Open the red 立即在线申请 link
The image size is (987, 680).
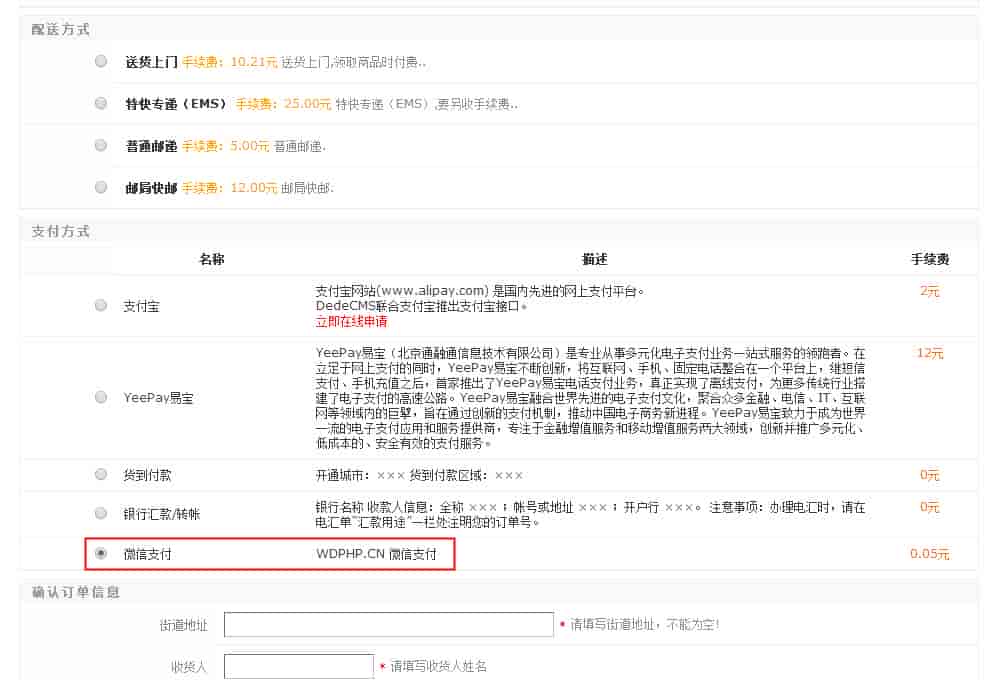coord(351,322)
